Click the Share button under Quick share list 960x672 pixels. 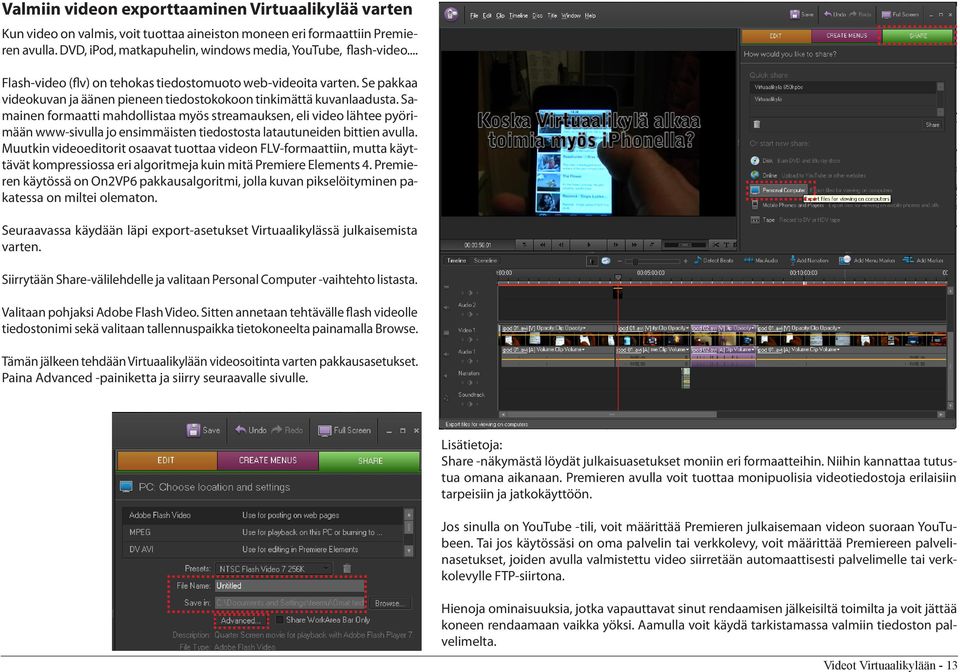click(932, 124)
